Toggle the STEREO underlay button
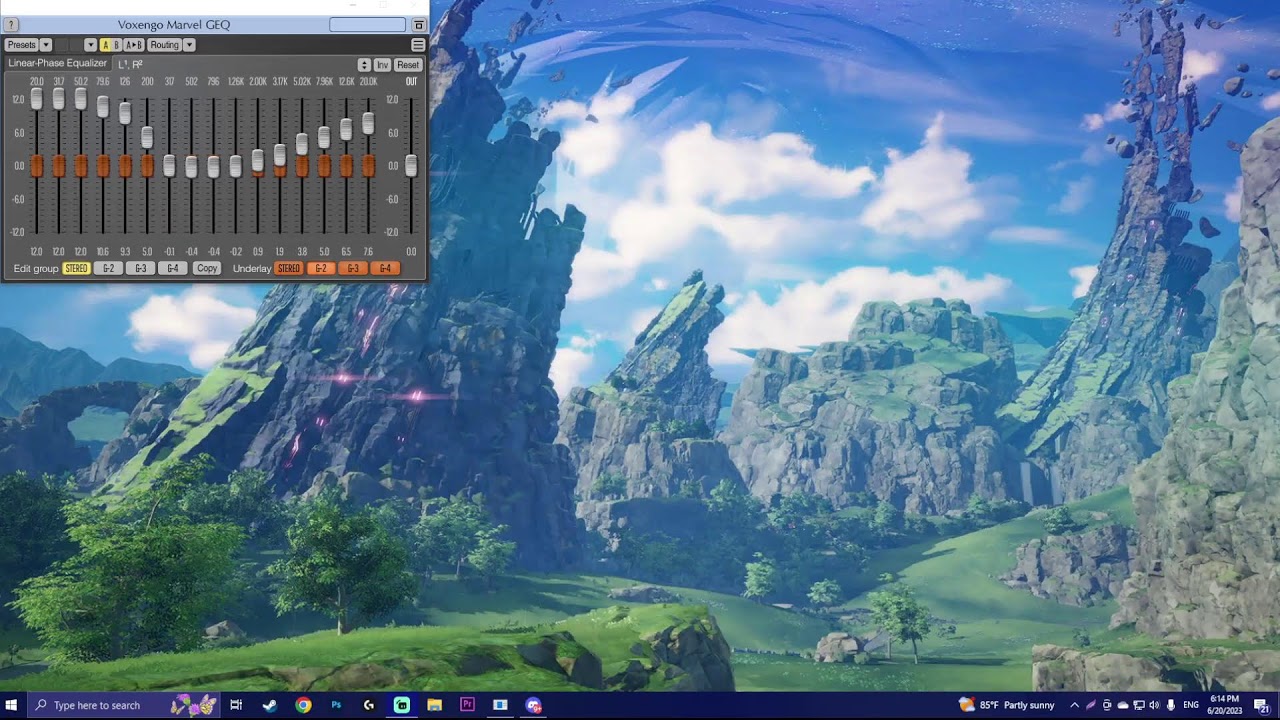The height and width of the screenshot is (720, 1280). (x=289, y=268)
